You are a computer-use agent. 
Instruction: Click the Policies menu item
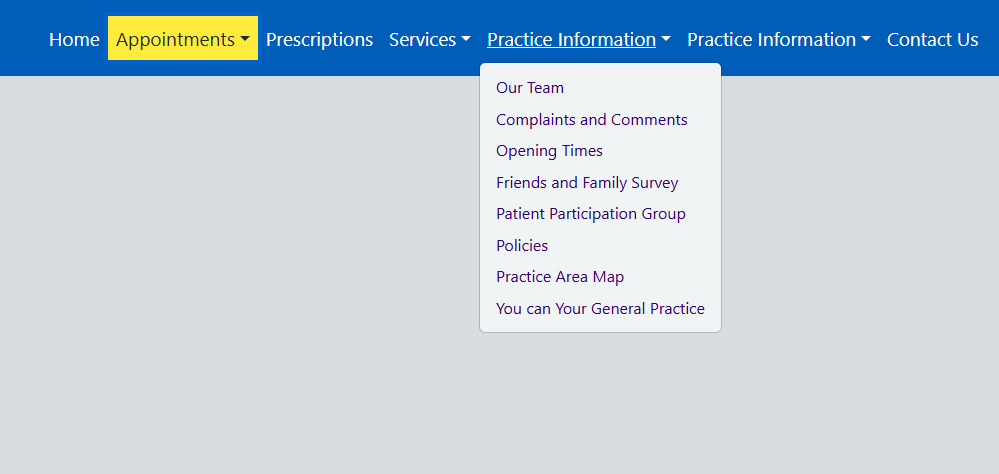pos(522,246)
